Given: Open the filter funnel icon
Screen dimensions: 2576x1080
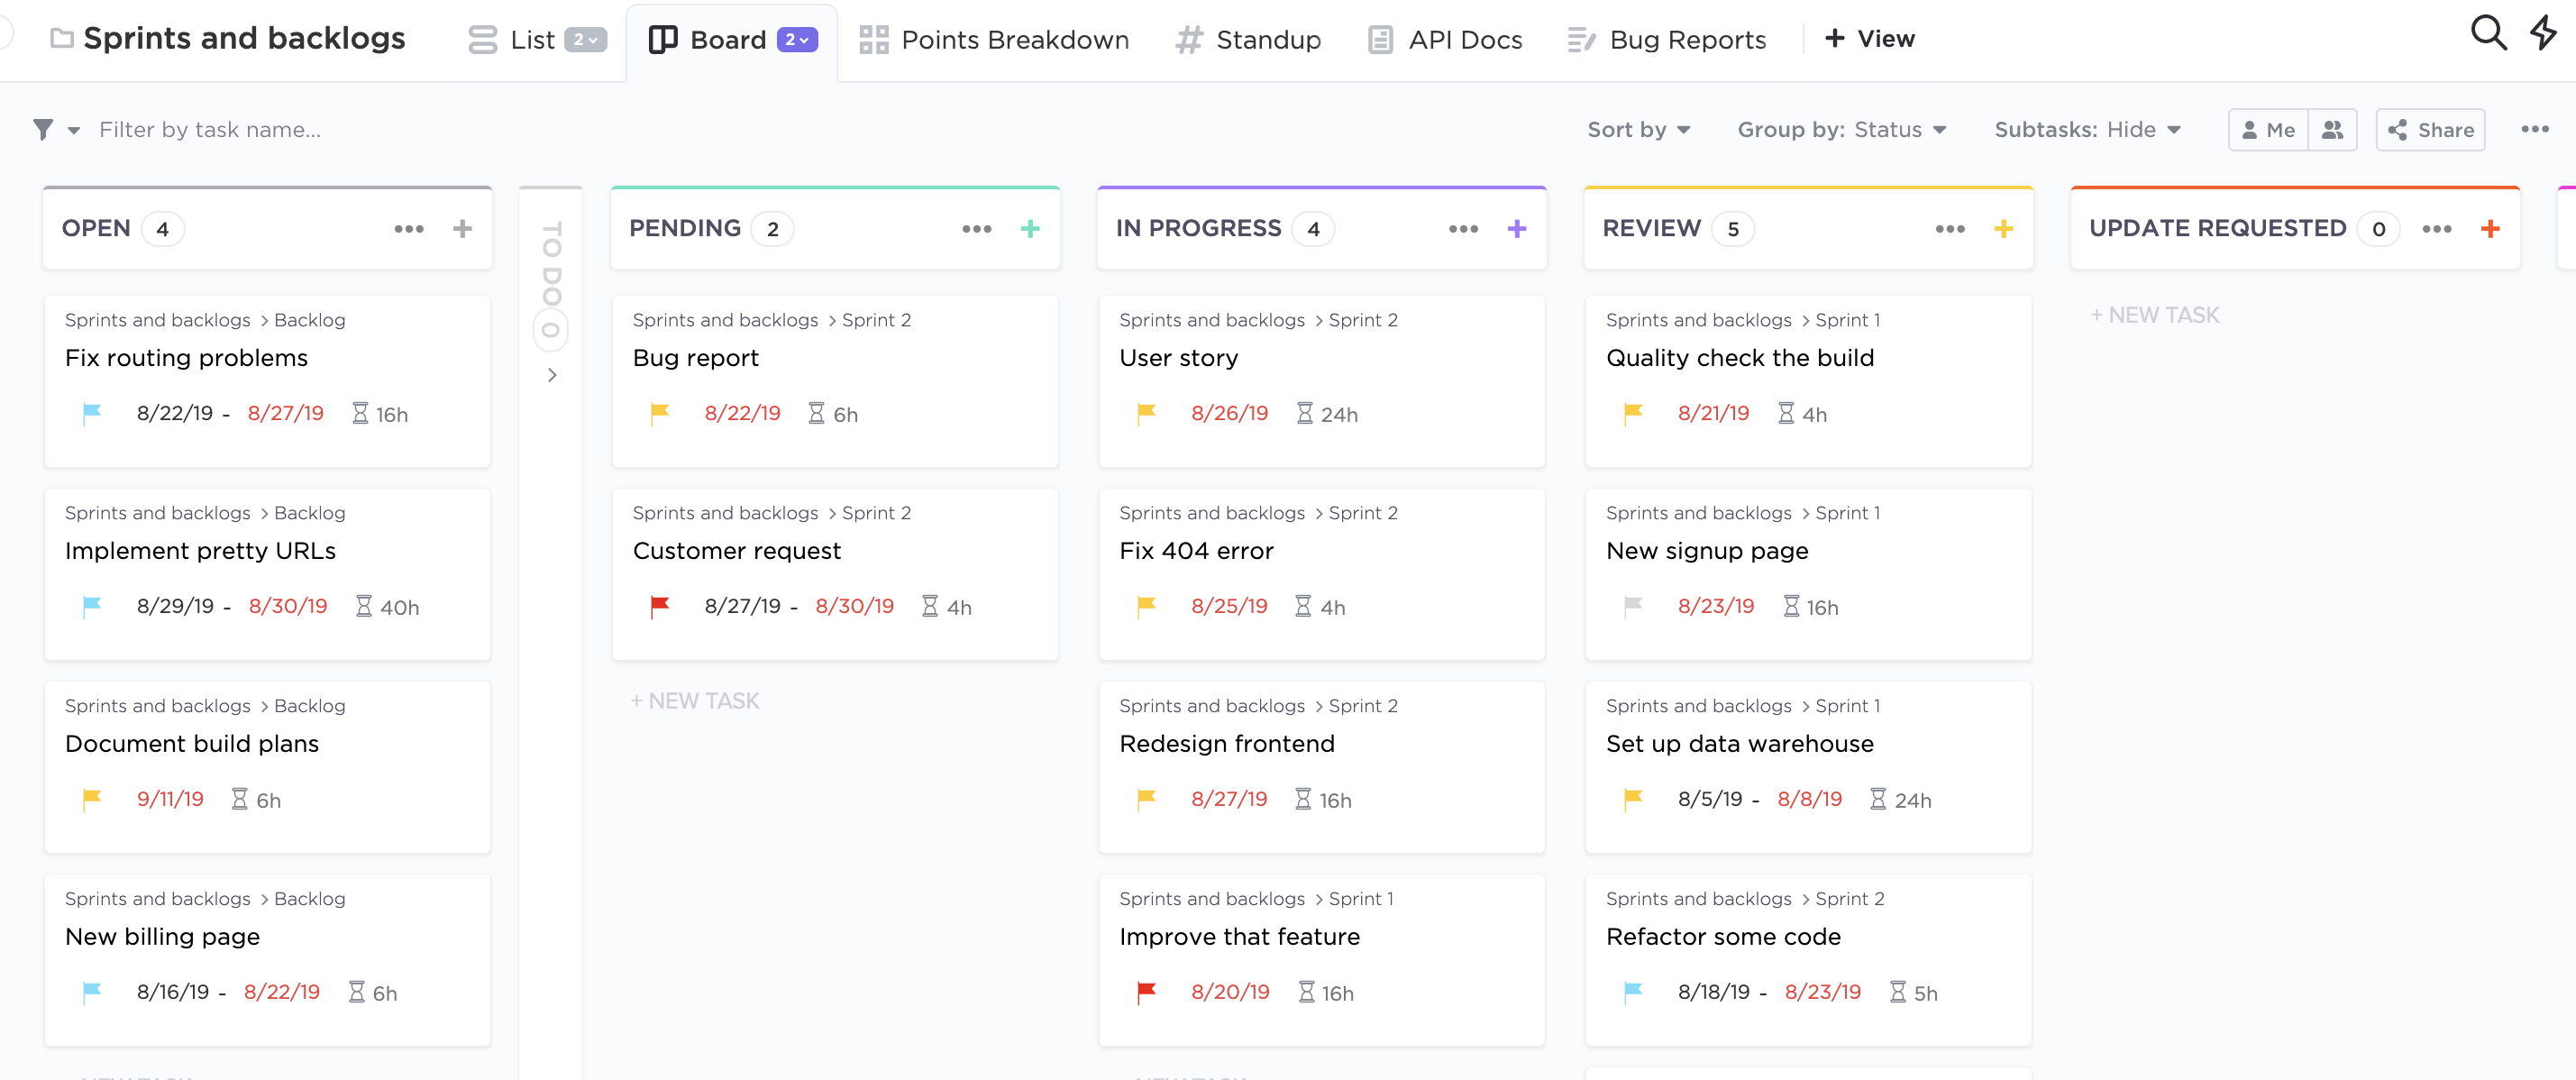Looking at the screenshot, I should click(43, 130).
